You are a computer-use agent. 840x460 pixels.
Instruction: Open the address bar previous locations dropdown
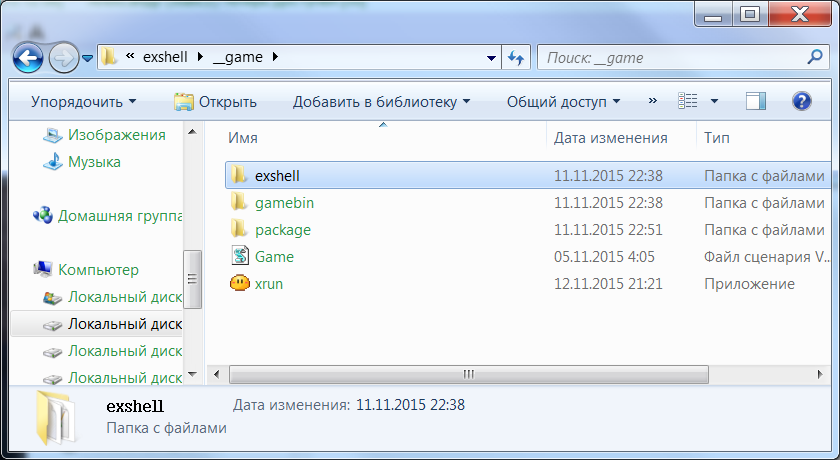coord(488,58)
